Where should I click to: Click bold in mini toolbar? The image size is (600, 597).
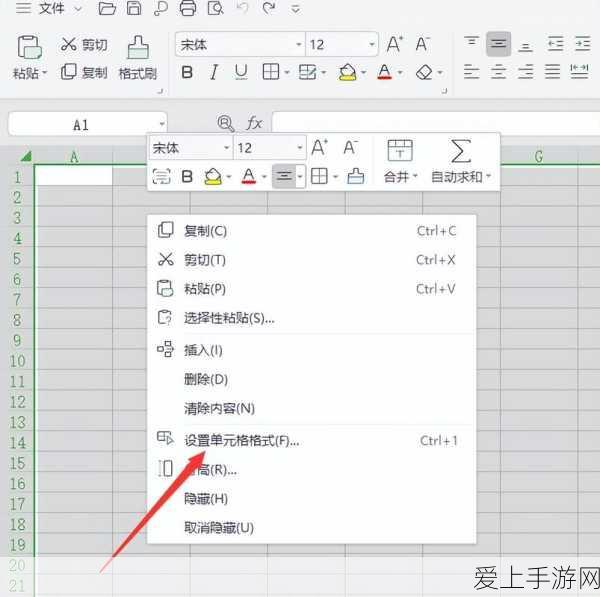point(187,176)
